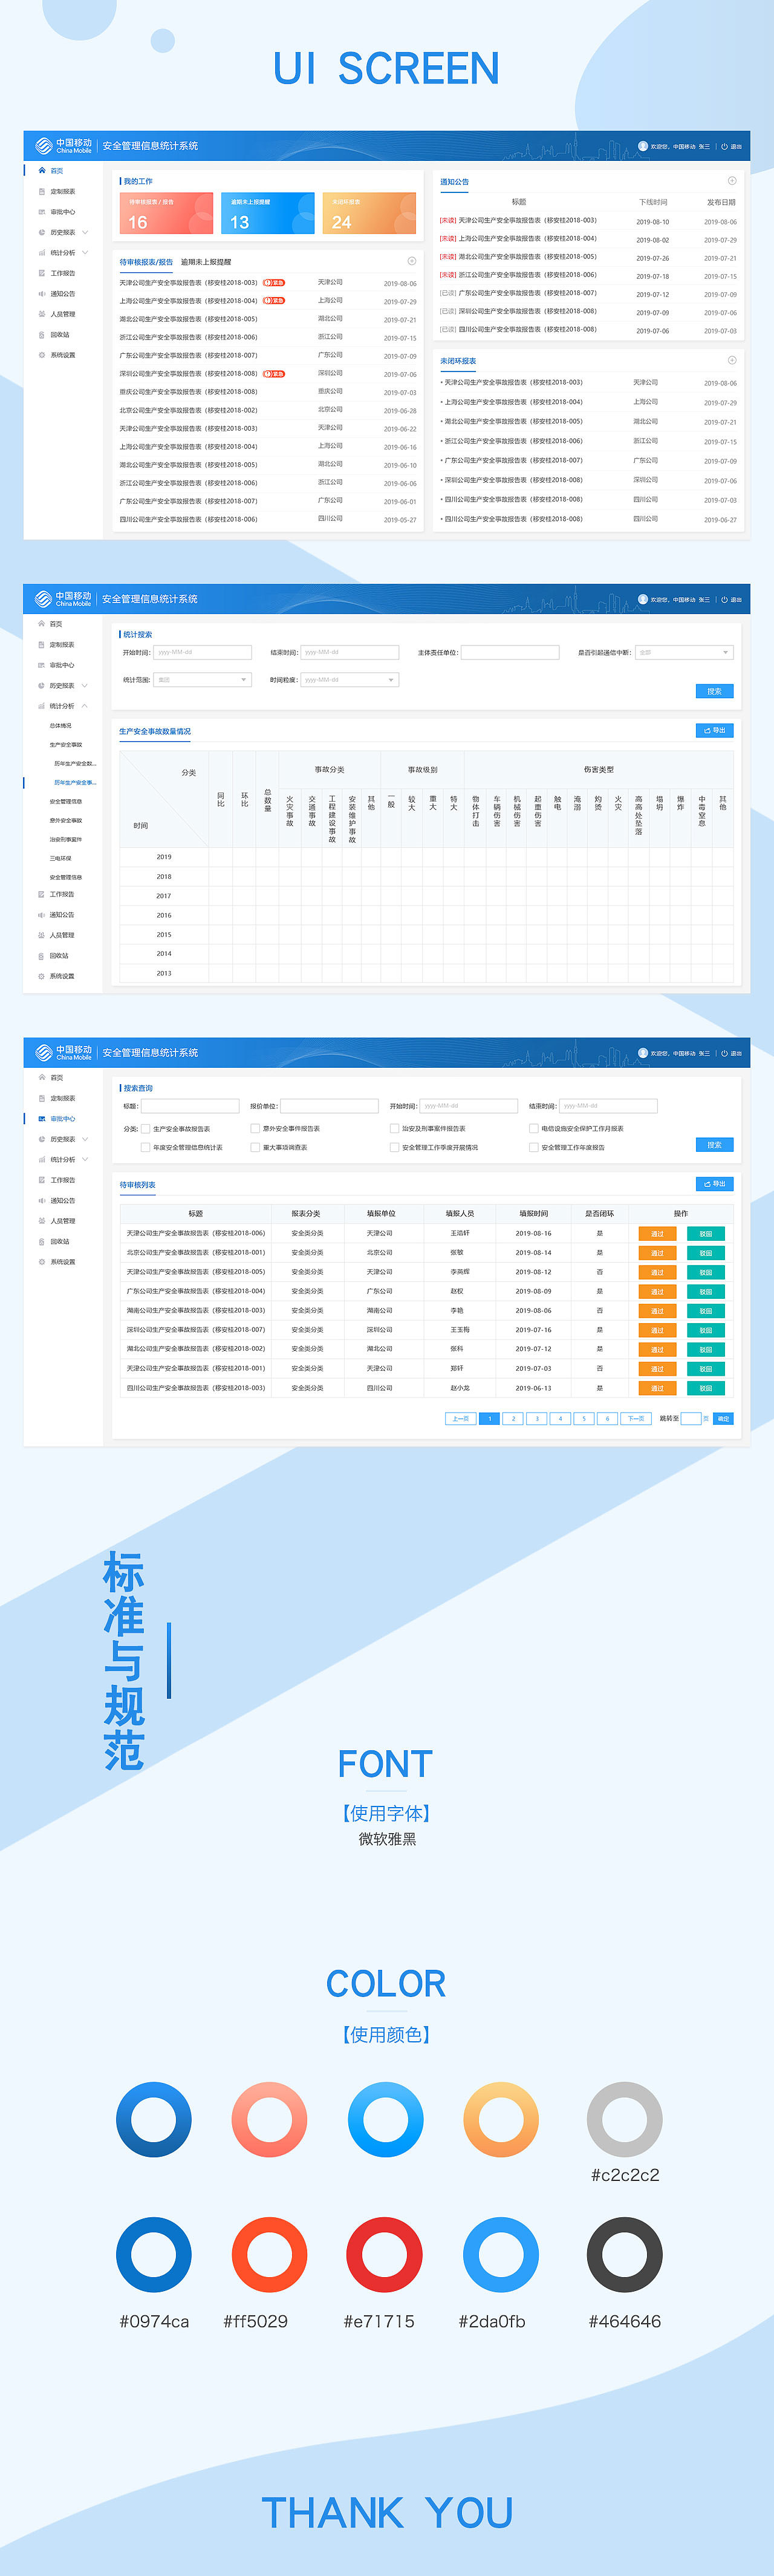Screen dimensions: 774x2576
Task: Check 电信设施安全保护工作月报表 checkbox
Action: (x=533, y=1129)
